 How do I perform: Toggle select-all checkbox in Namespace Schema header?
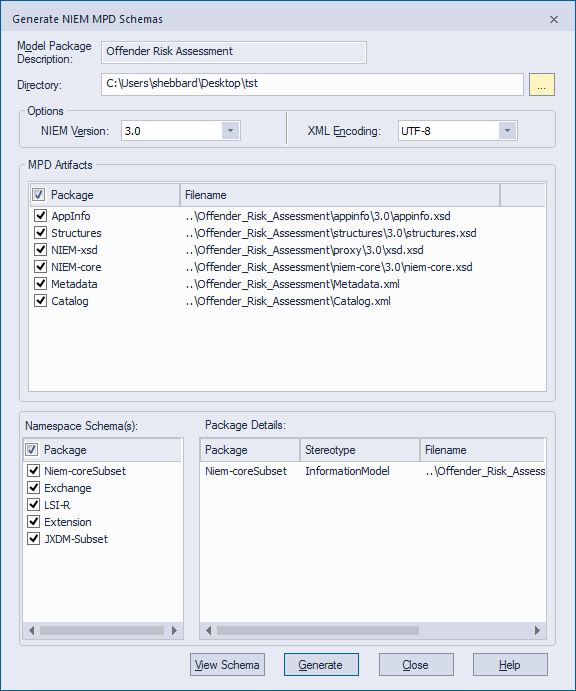(x=32, y=450)
